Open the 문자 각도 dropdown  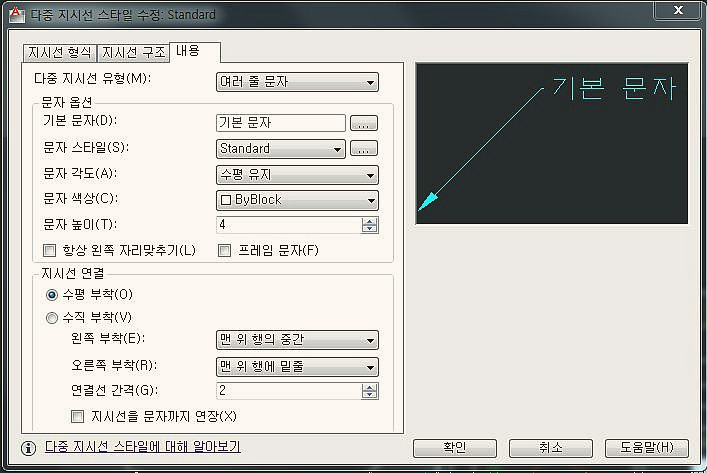tap(297, 175)
